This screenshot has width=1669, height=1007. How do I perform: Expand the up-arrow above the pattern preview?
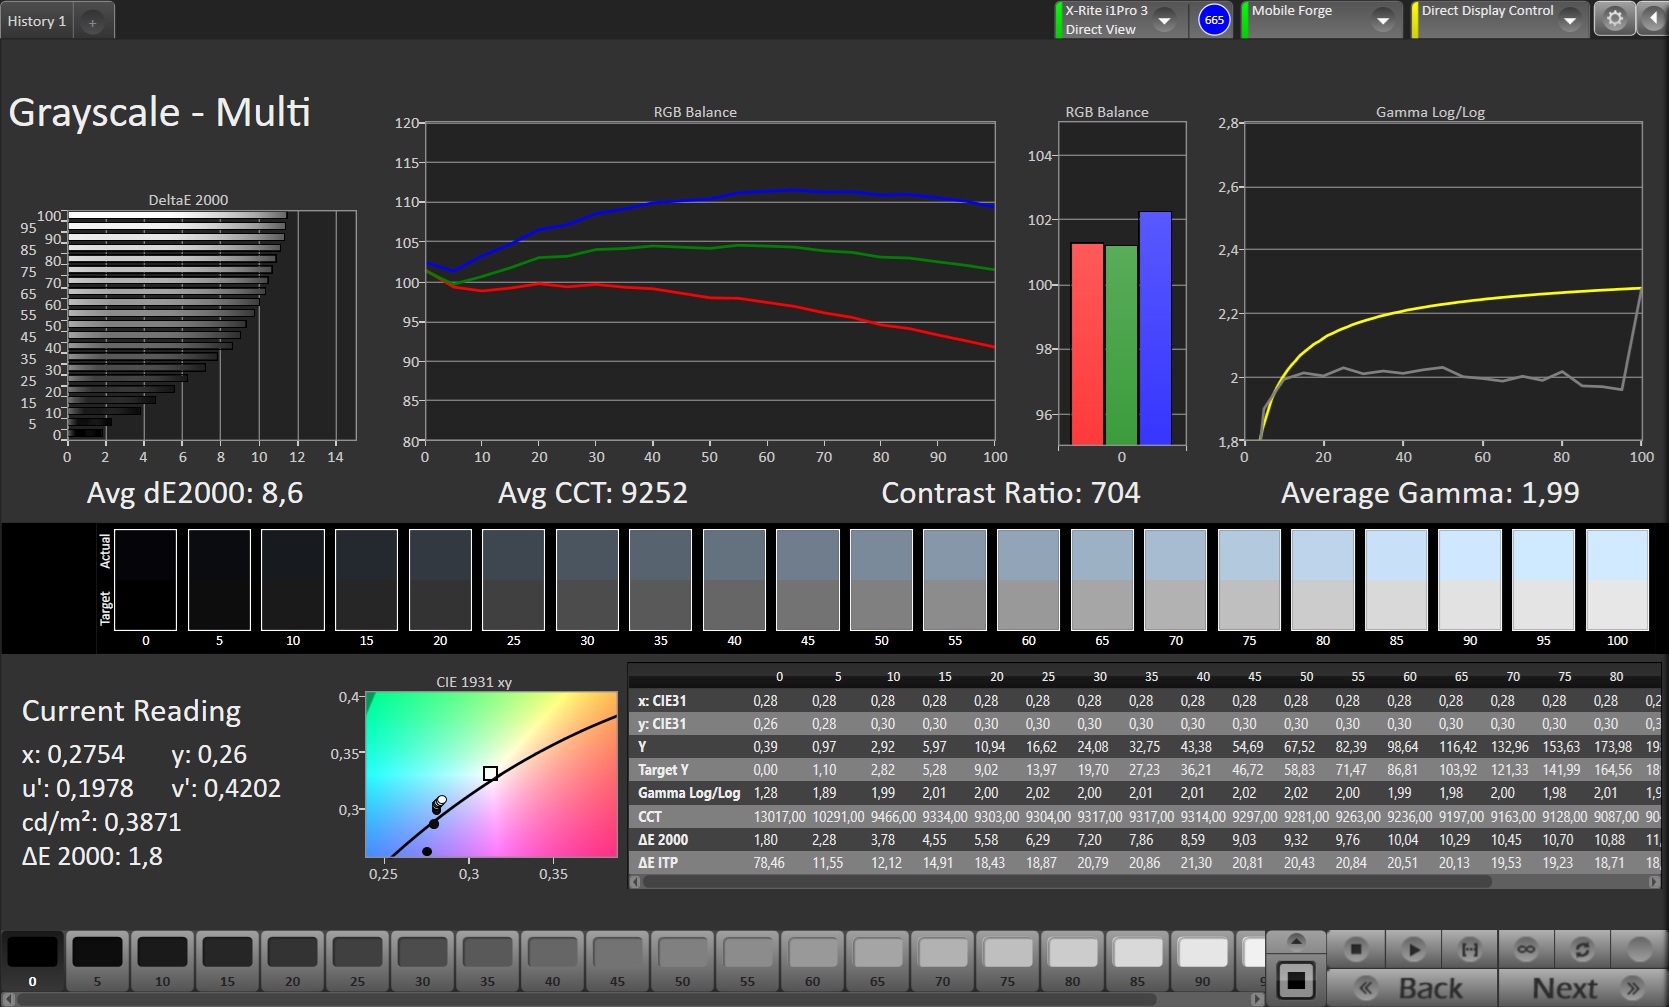pyautogui.click(x=1296, y=940)
